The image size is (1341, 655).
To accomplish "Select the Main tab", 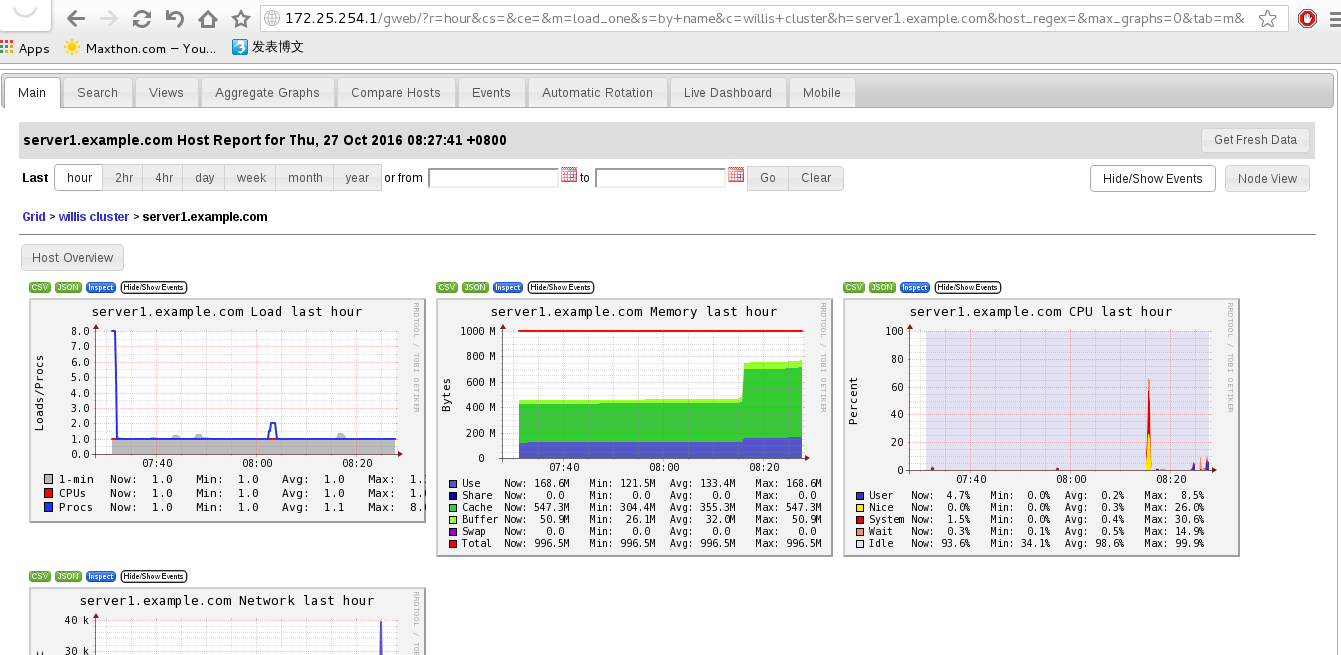I will [x=32, y=92].
